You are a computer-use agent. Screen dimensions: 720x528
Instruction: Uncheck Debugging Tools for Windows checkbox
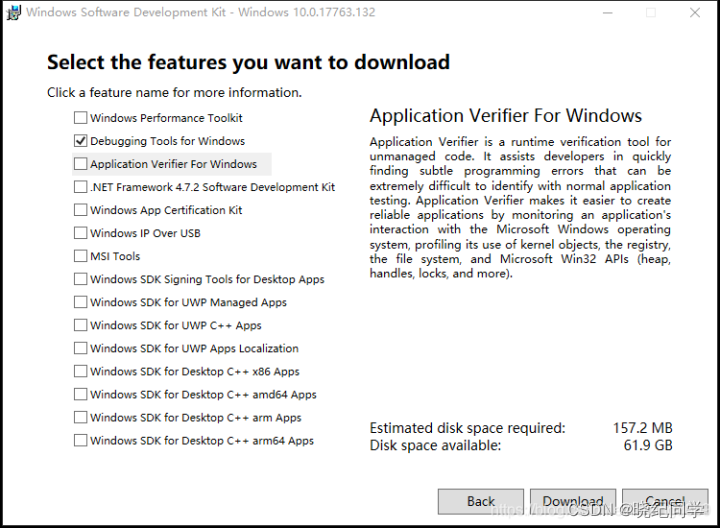click(x=80, y=140)
